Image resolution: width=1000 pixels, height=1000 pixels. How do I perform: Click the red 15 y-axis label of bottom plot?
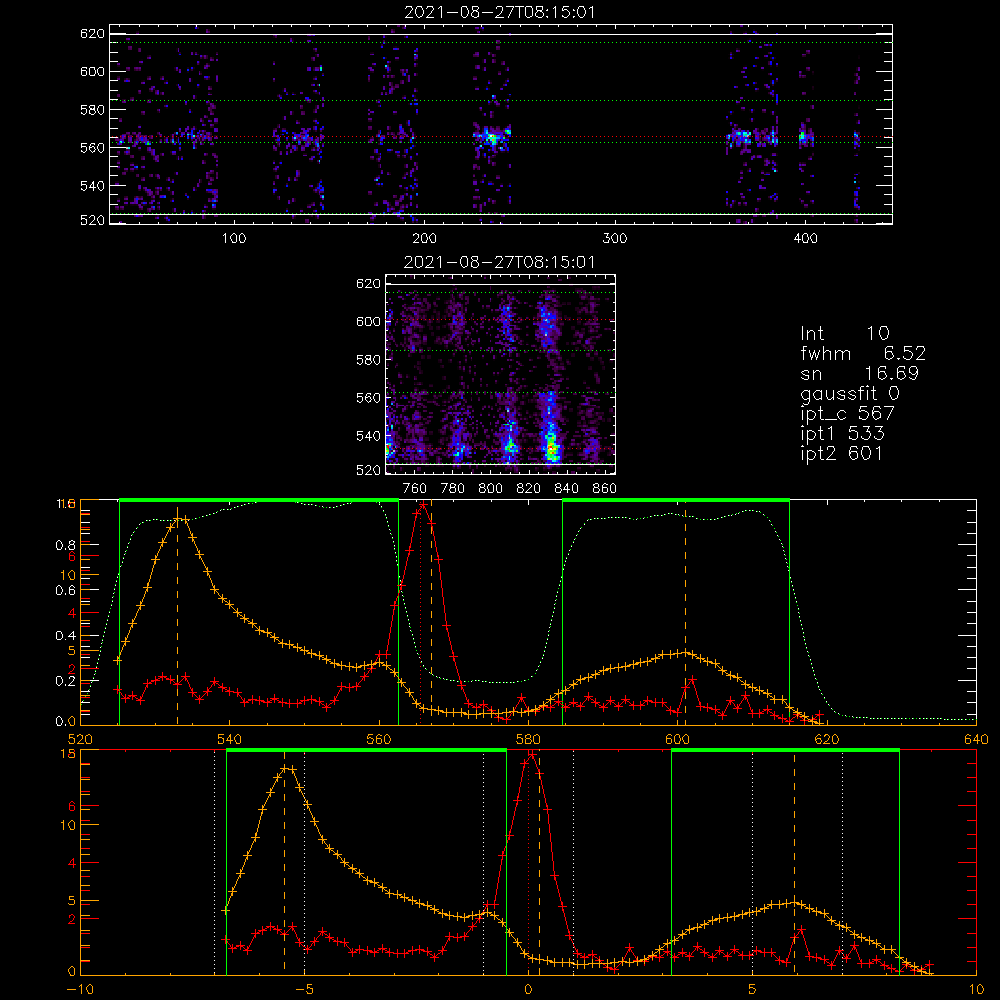click(69, 754)
